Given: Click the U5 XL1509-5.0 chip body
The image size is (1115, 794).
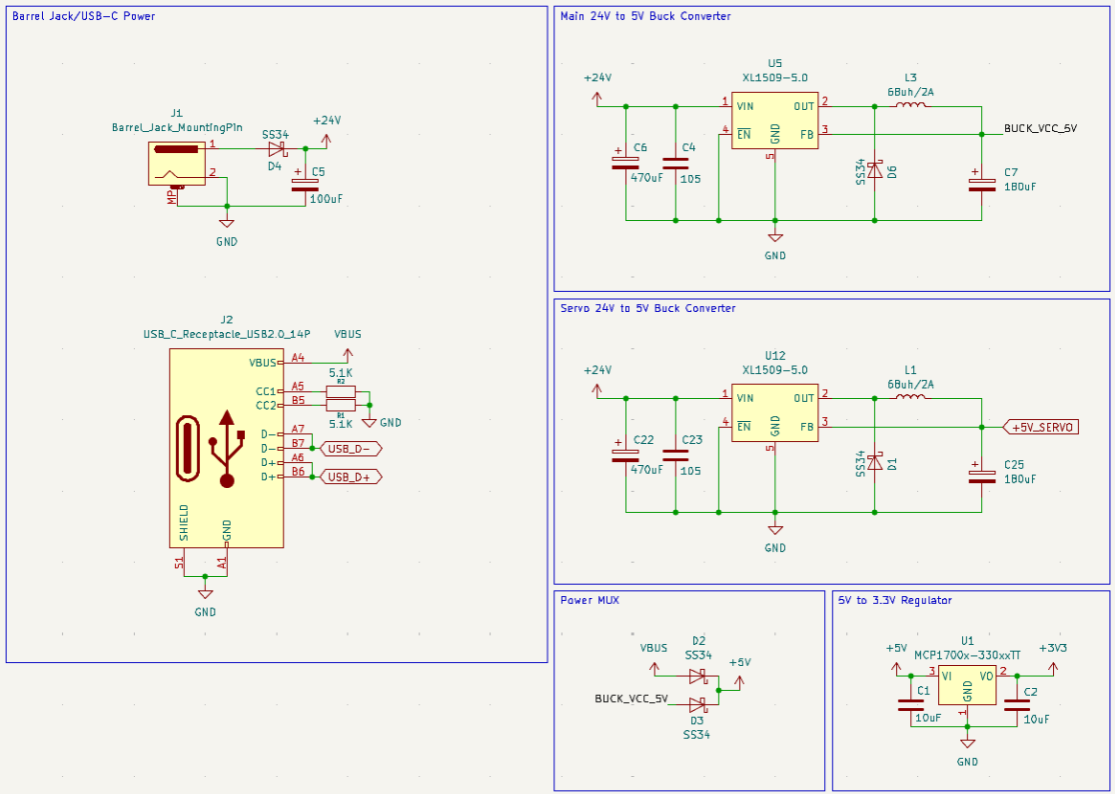Looking at the screenshot, I should [774, 121].
